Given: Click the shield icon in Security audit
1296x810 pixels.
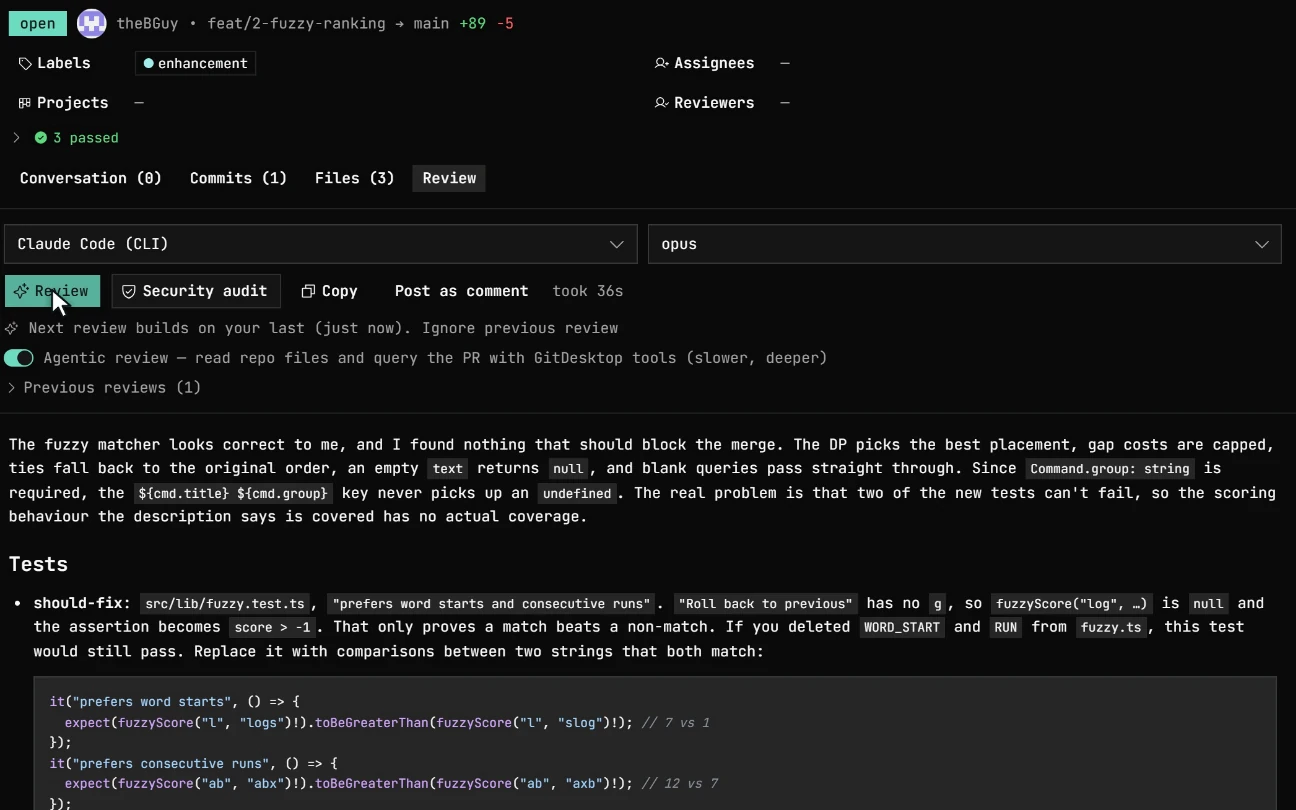Looking at the screenshot, I should 128,291.
